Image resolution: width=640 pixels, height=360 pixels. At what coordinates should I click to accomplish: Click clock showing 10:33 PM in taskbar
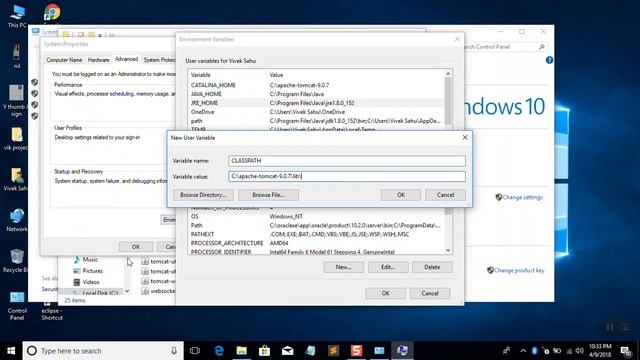[600, 351]
